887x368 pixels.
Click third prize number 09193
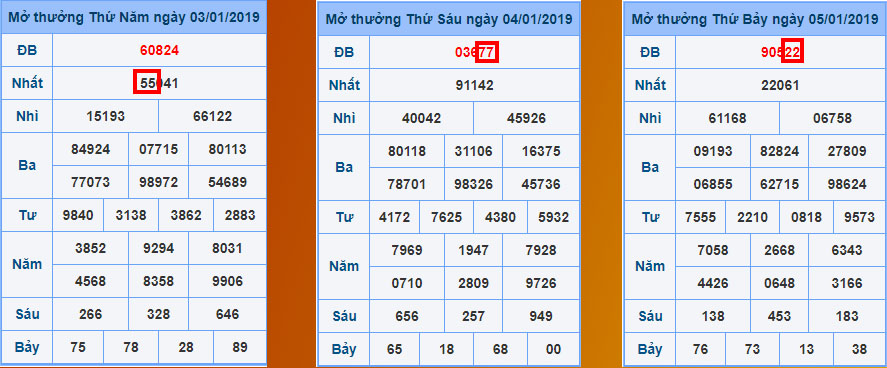[713, 151]
